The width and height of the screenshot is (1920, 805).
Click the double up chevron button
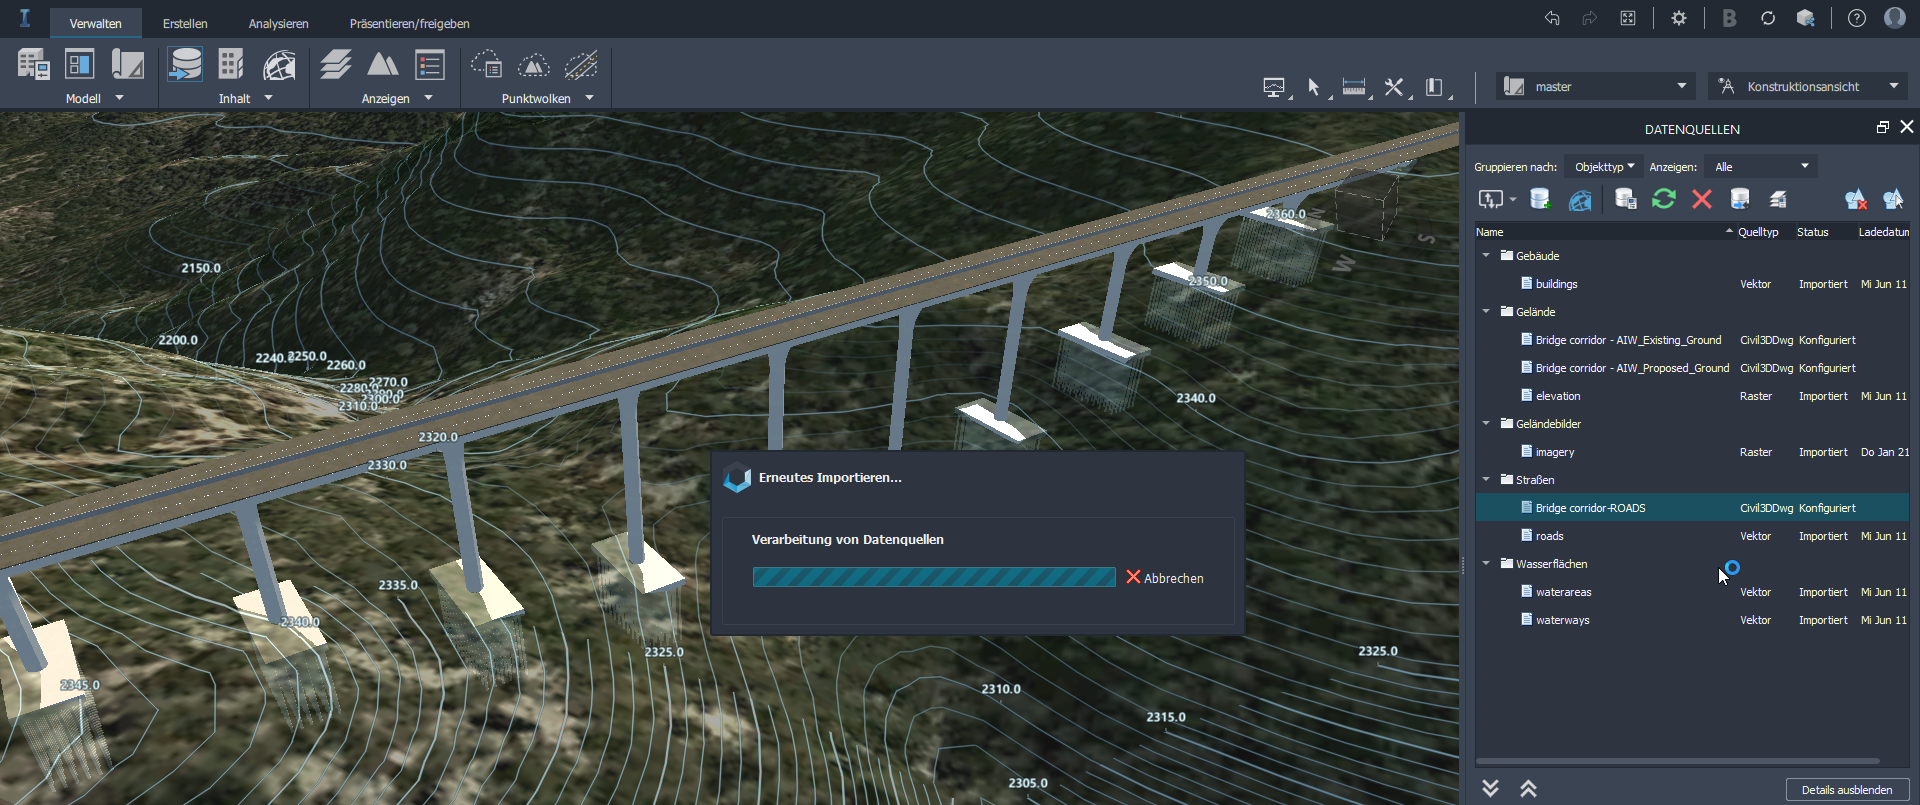point(1528,789)
